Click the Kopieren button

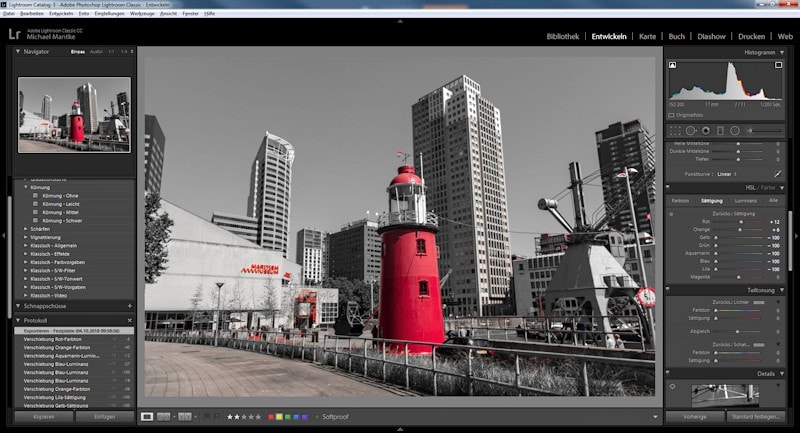coord(43,416)
